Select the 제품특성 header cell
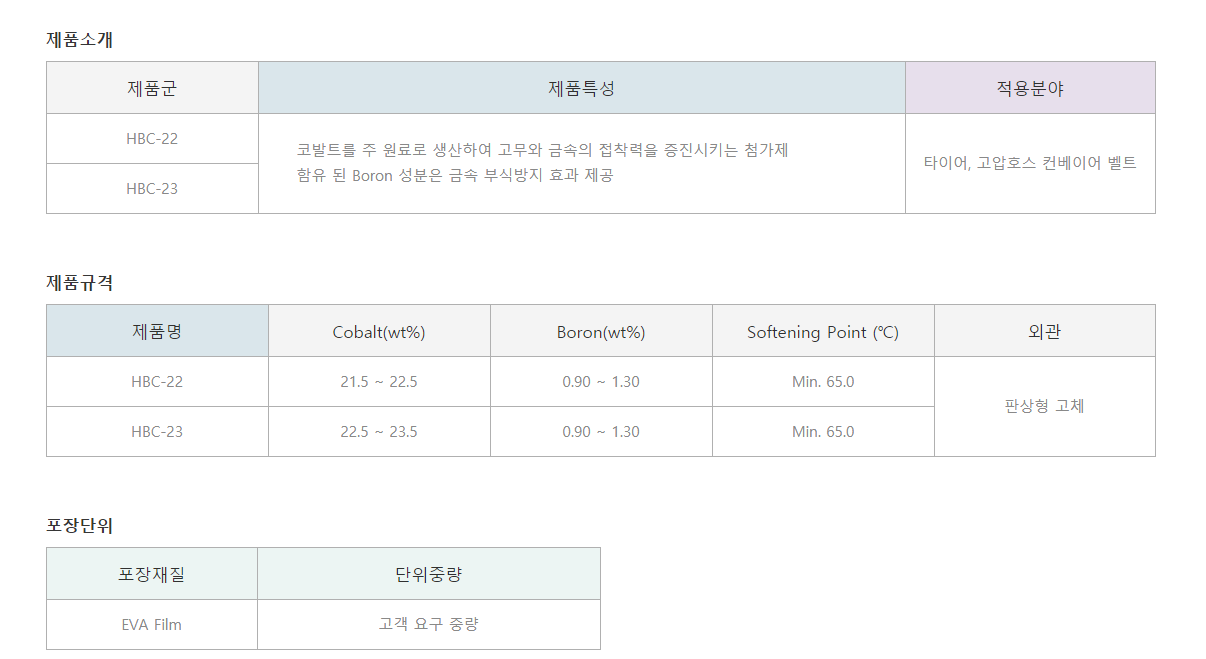 click(x=582, y=88)
